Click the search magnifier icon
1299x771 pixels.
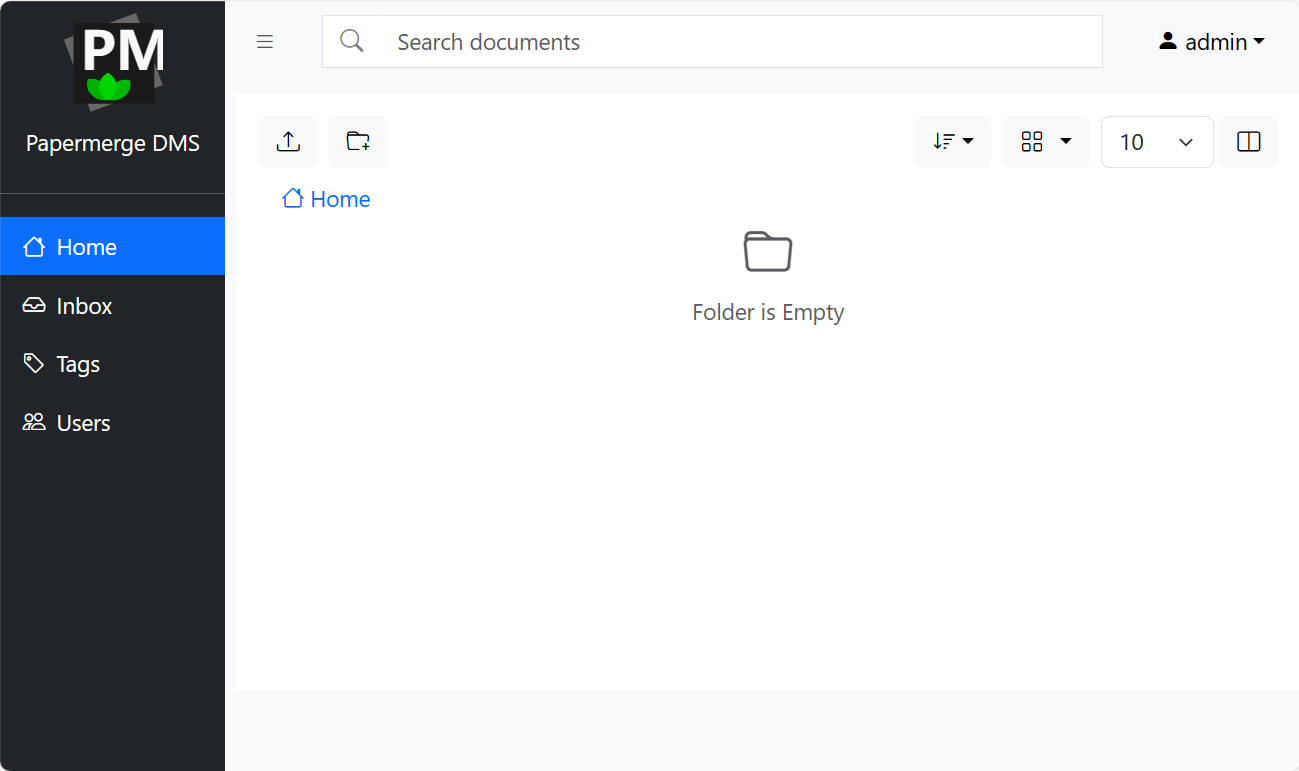click(x=351, y=41)
